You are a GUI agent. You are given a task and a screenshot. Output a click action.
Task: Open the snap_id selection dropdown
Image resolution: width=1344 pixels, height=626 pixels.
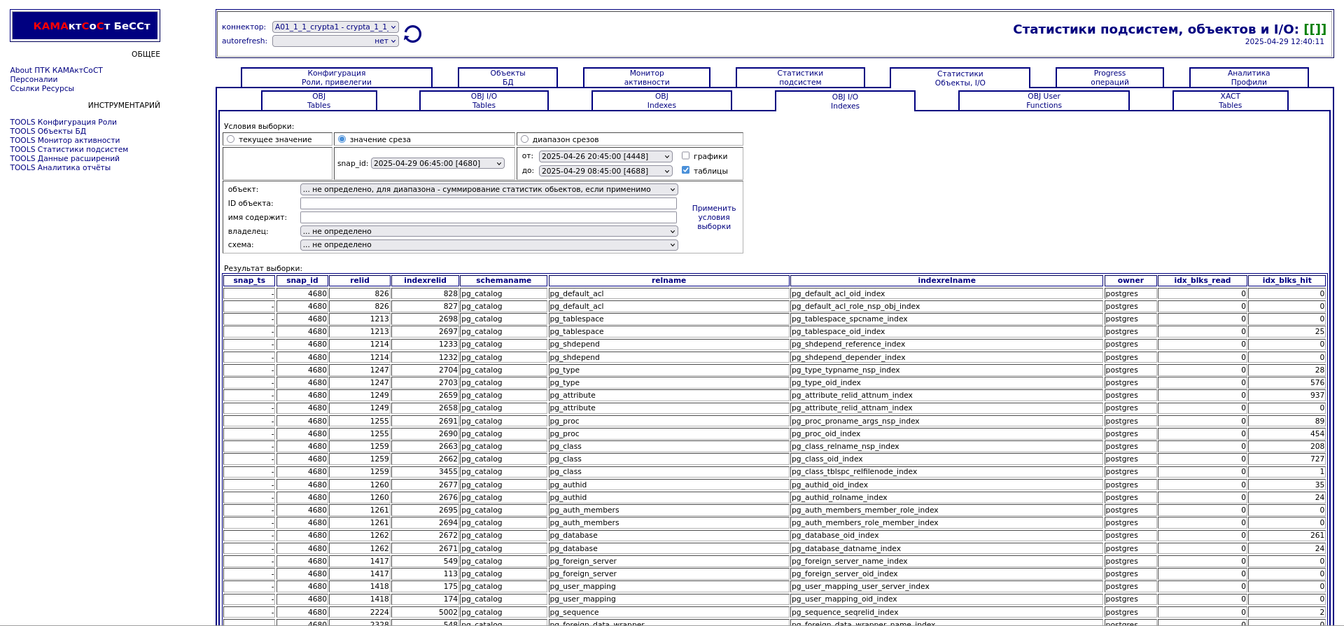pos(437,163)
